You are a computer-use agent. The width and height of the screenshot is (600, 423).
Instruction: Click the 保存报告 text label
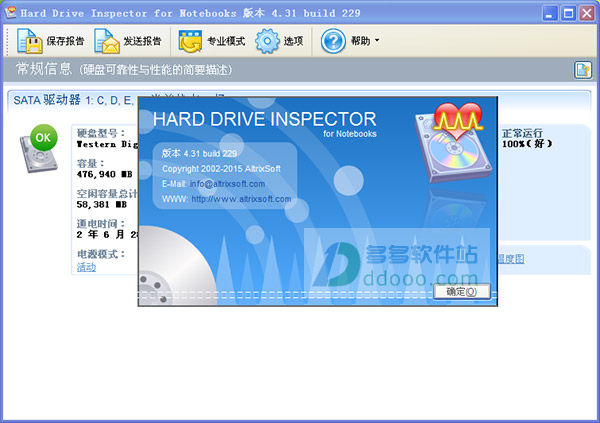coord(65,41)
